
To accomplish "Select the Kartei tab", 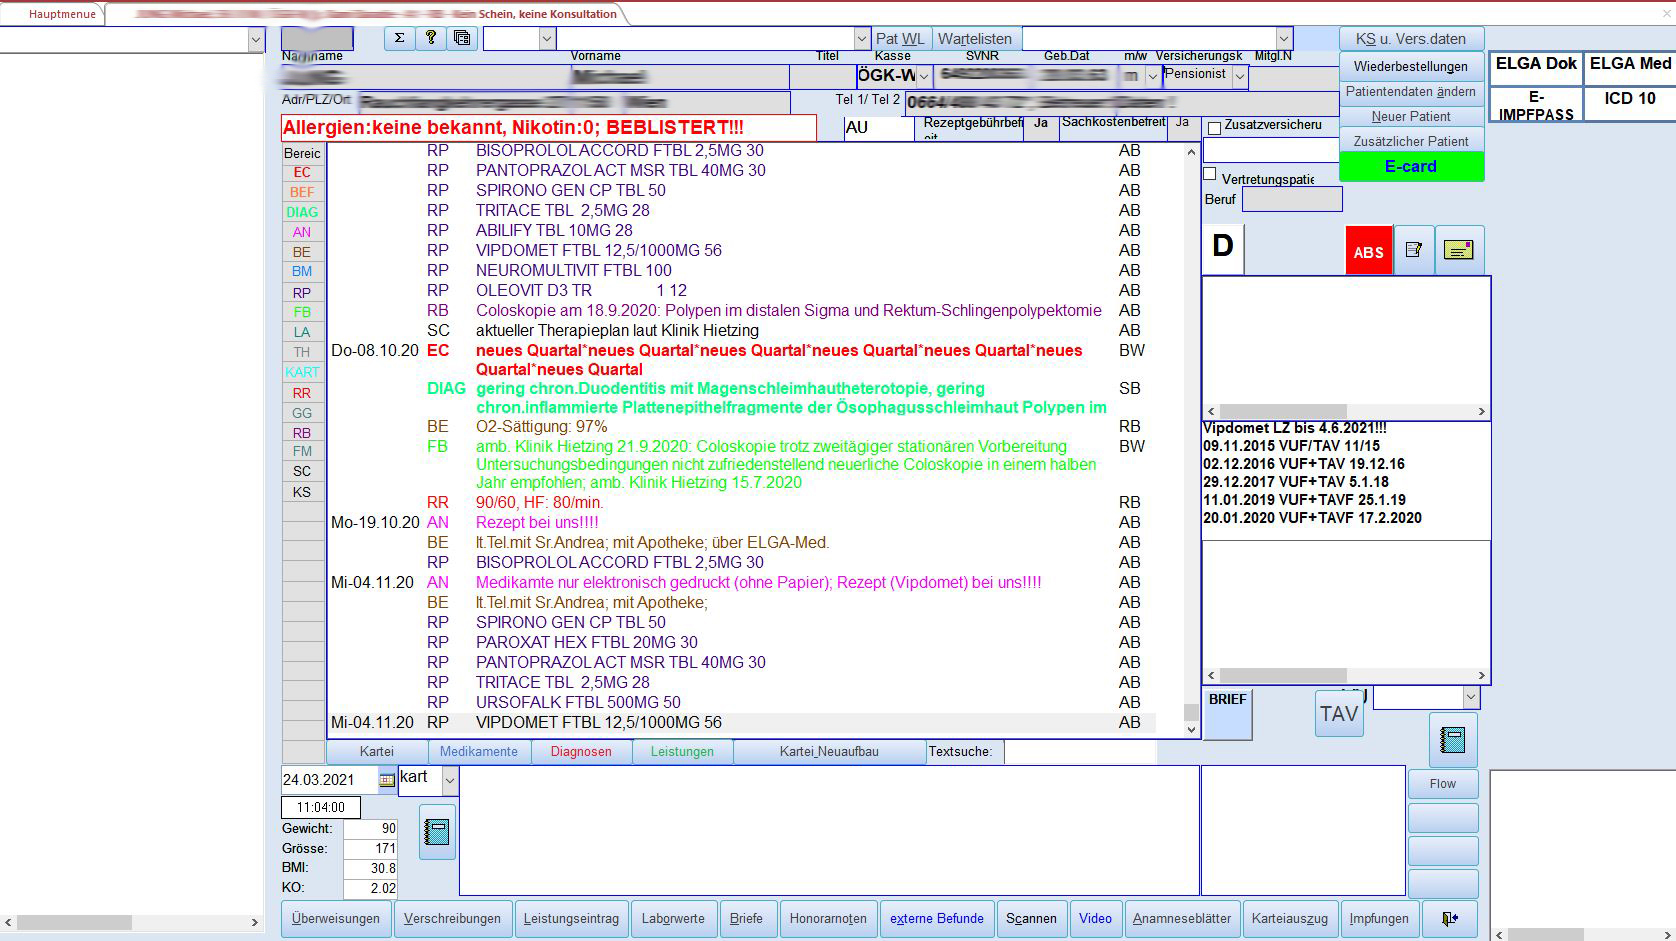I will click(377, 752).
